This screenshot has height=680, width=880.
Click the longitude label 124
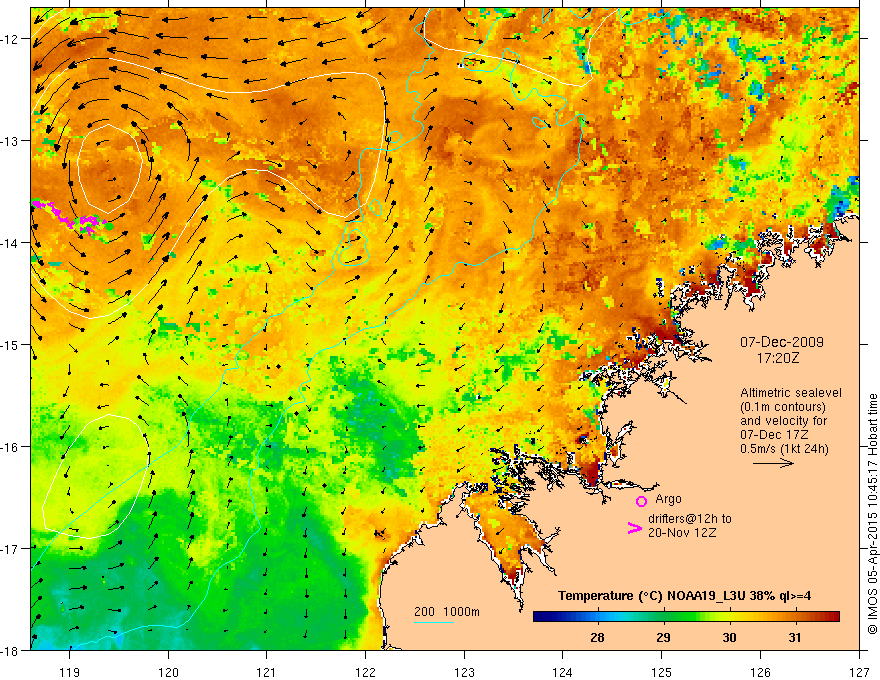pyautogui.click(x=563, y=672)
